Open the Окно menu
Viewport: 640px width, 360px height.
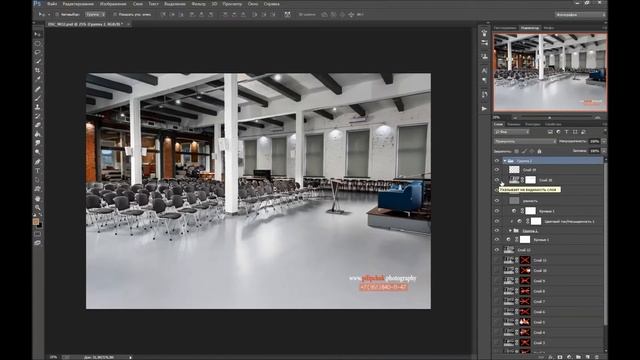pos(253,4)
